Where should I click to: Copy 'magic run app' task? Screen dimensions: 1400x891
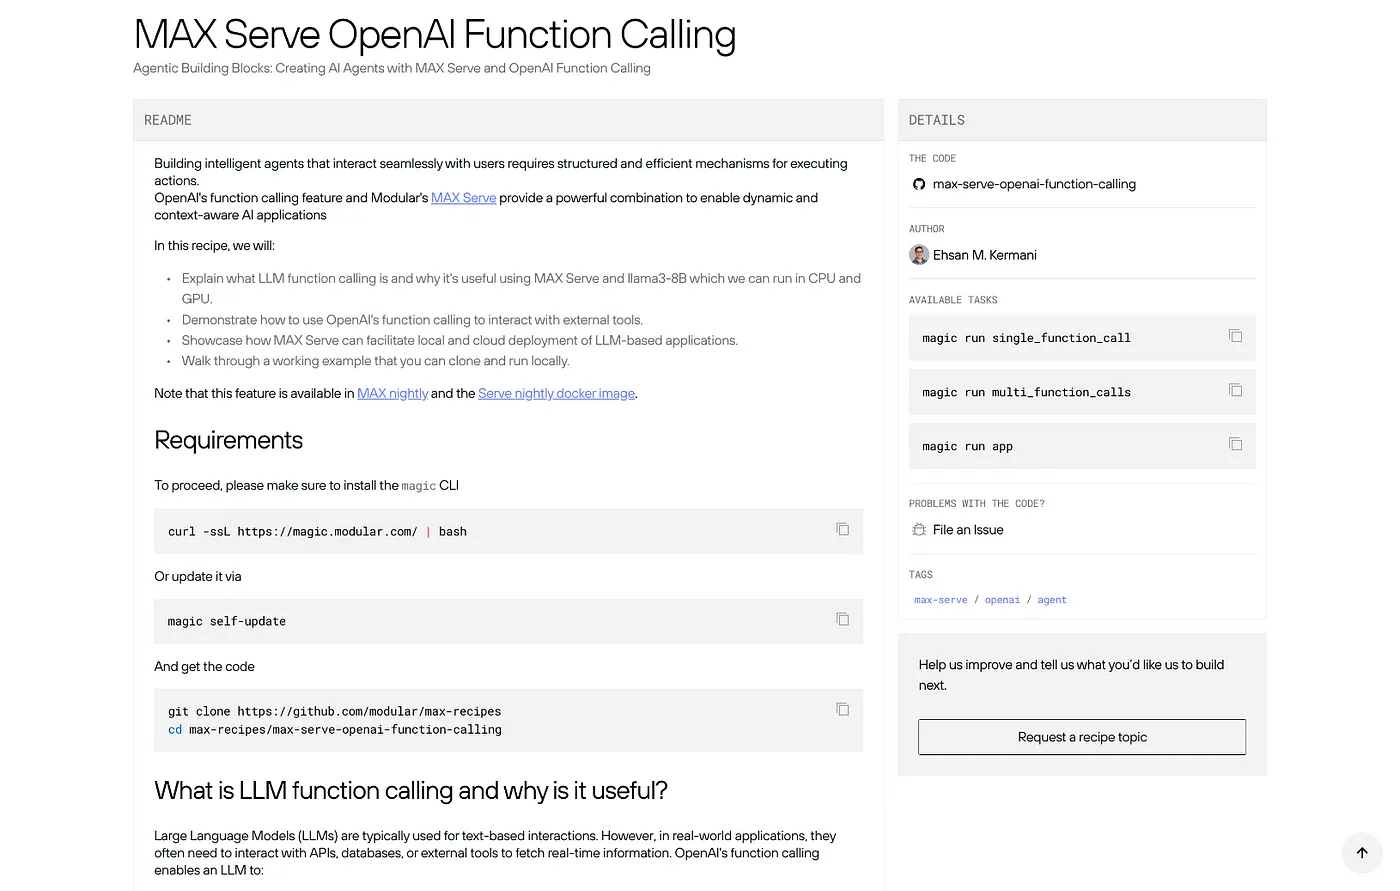1236,444
